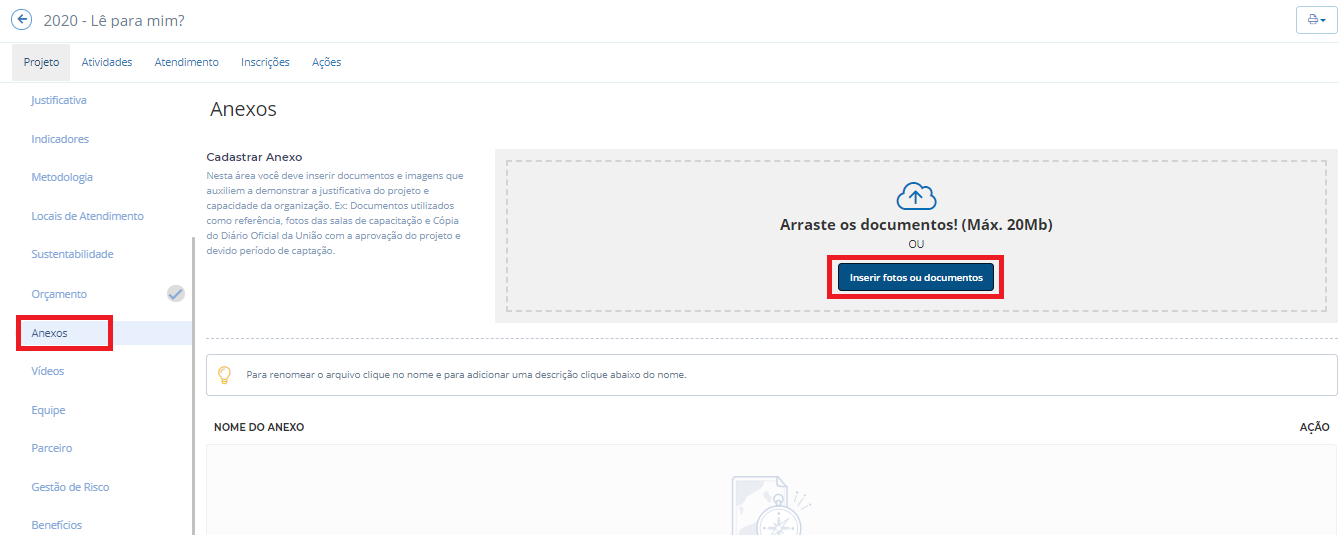This screenshot has height=535, width=1339.
Task: Open Justificativa in the sidebar
Action: click(x=59, y=100)
